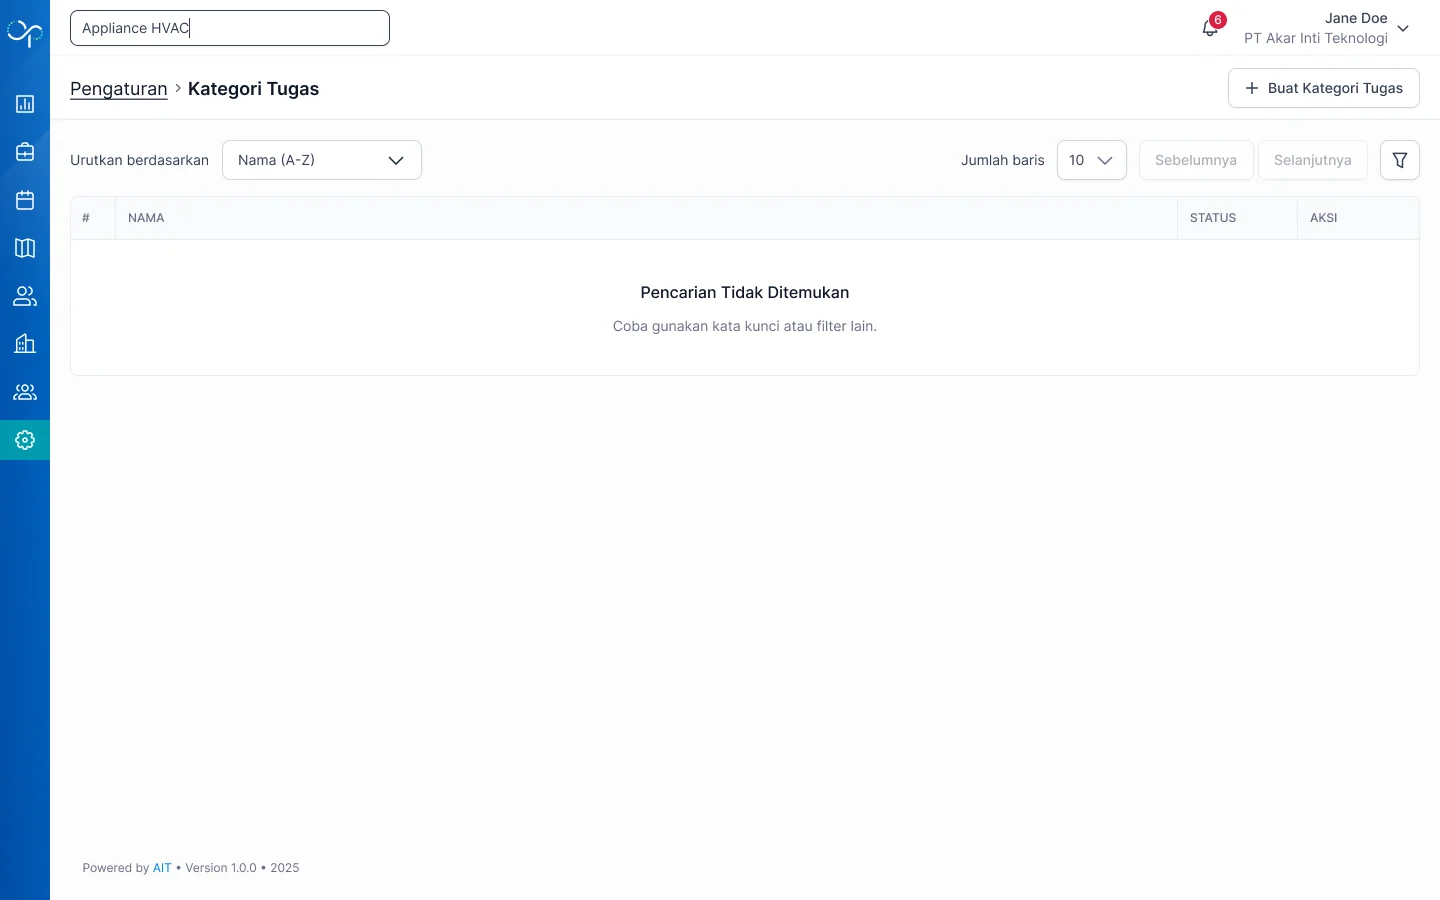Viewport: 1440px width, 900px height.
Task: Open the map icon in sidebar
Action: coord(25,248)
